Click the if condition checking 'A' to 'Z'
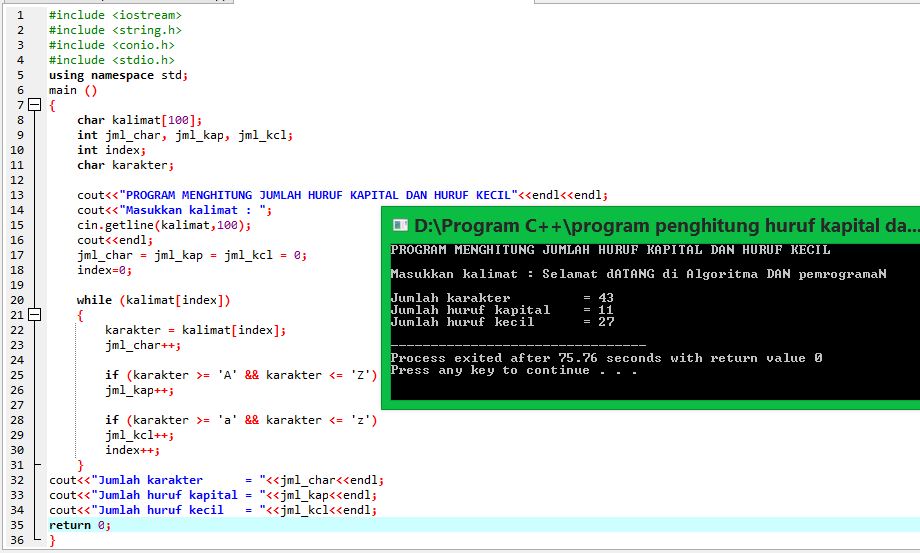The width and height of the screenshot is (920, 553). point(241,375)
